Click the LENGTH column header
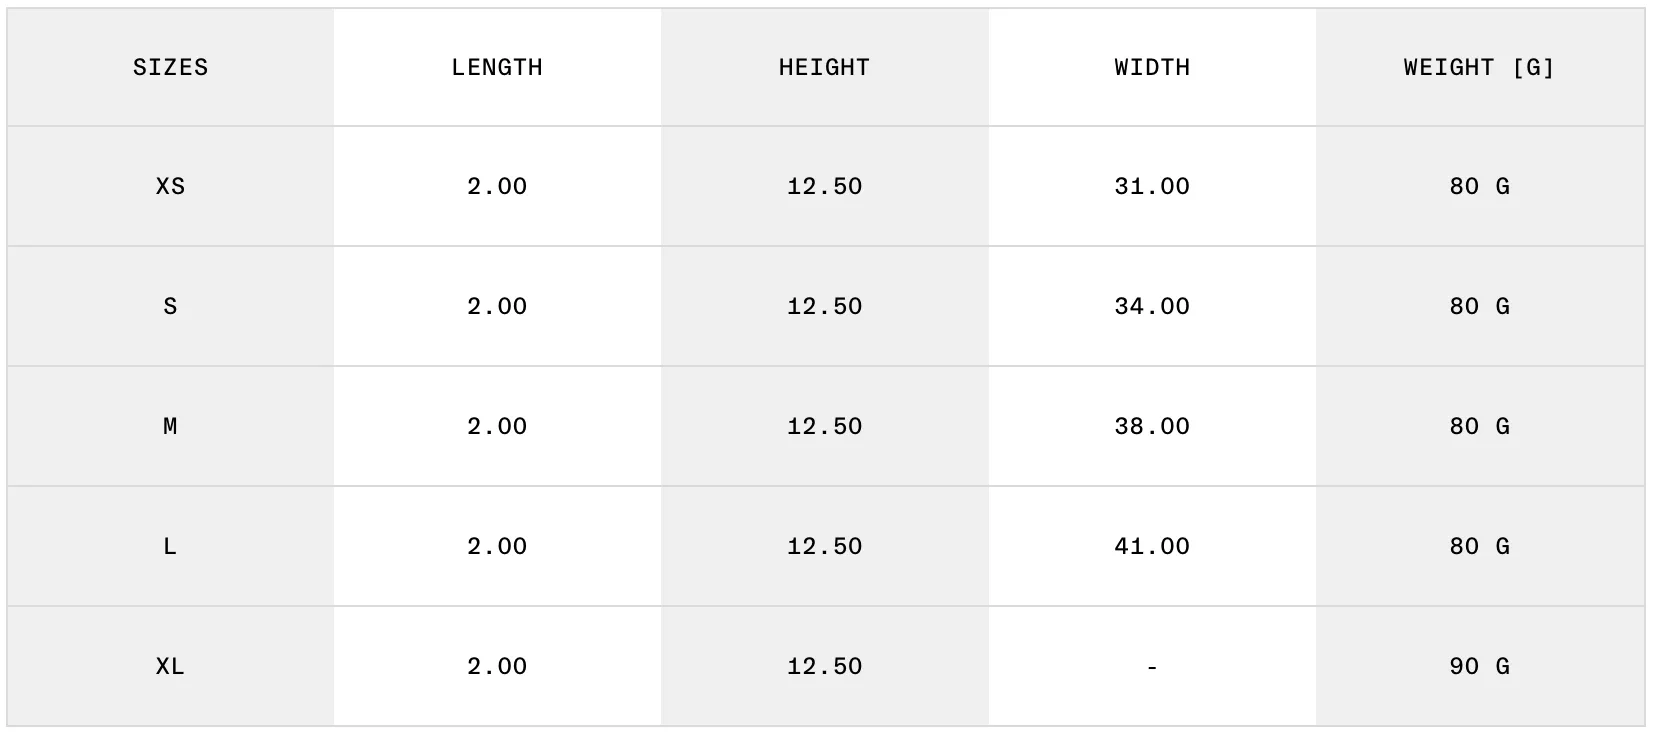This screenshot has height=738, width=1654. click(497, 67)
